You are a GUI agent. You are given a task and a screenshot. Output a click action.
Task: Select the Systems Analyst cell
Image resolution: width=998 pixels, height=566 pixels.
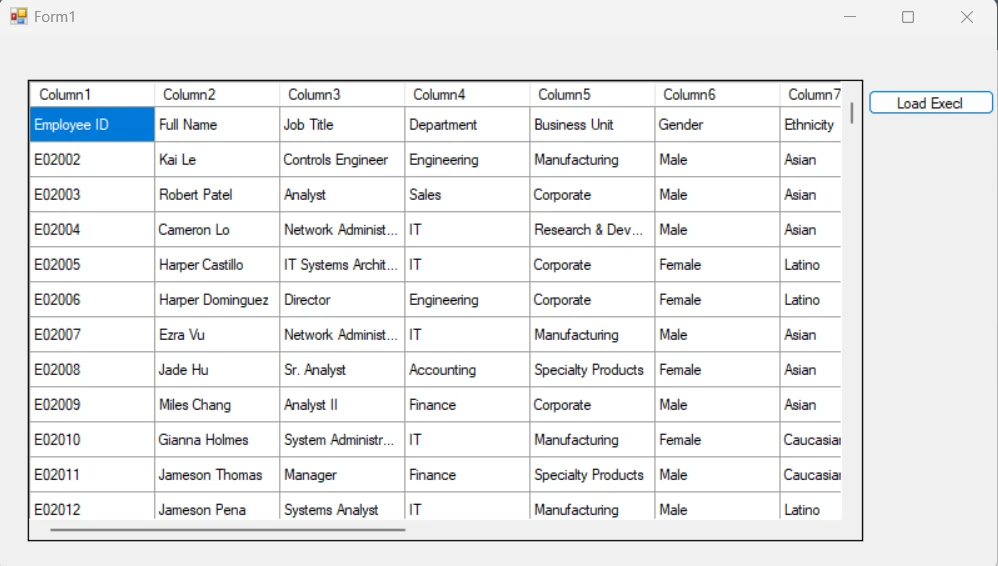pyautogui.click(x=342, y=509)
